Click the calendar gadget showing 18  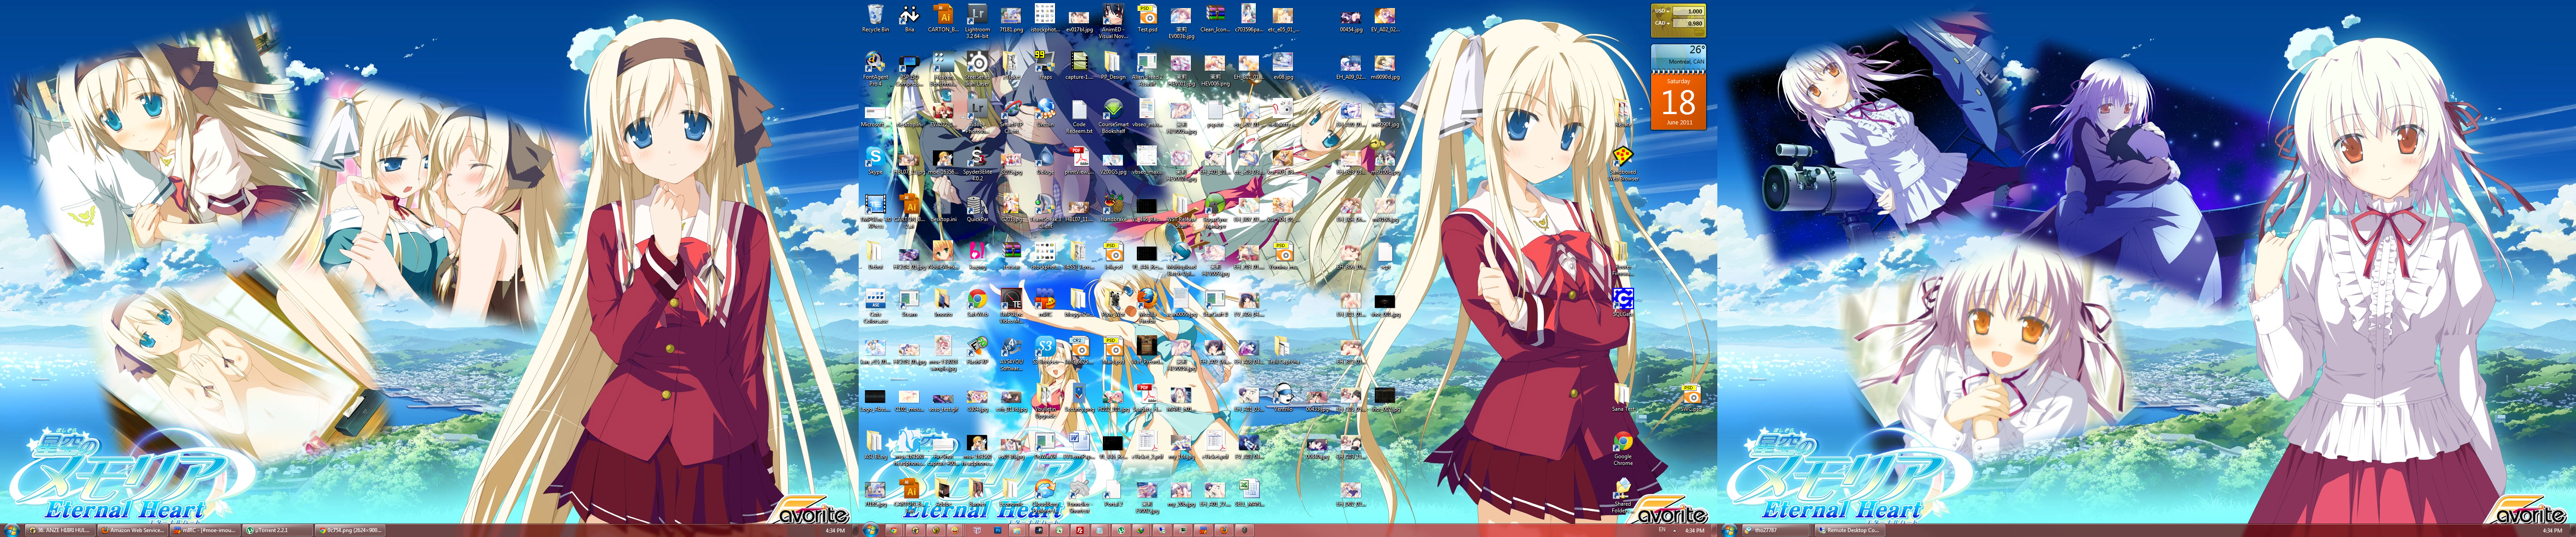pyautogui.click(x=1678, y=101)
